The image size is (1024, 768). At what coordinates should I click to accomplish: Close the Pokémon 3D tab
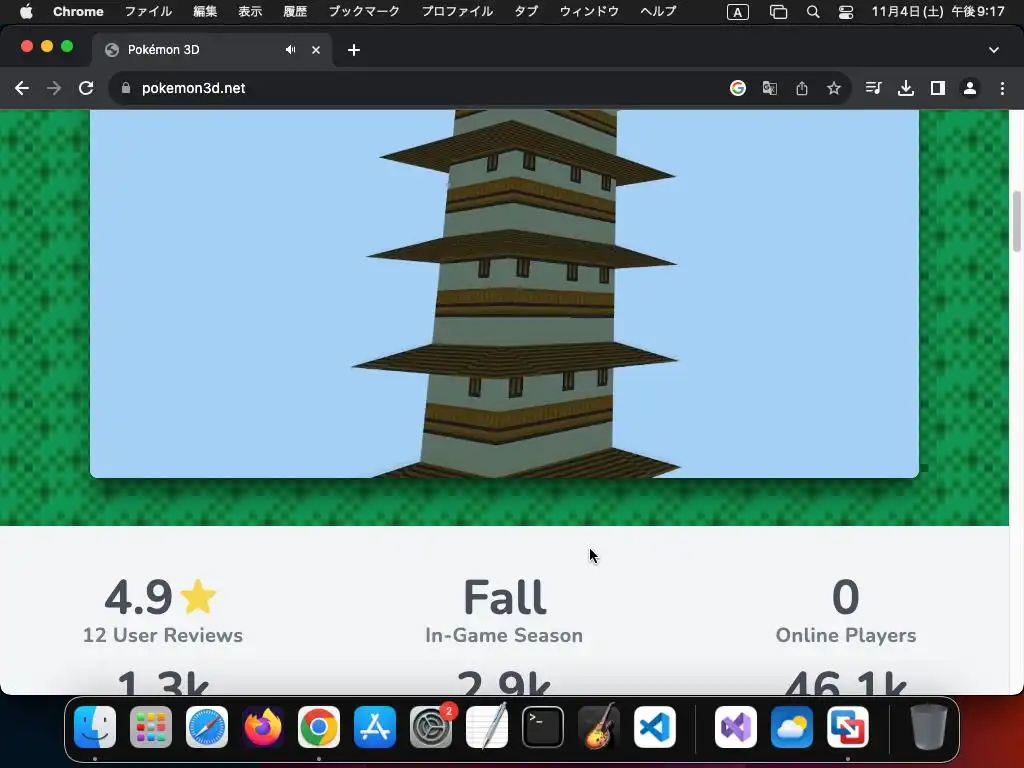(316, 50)
